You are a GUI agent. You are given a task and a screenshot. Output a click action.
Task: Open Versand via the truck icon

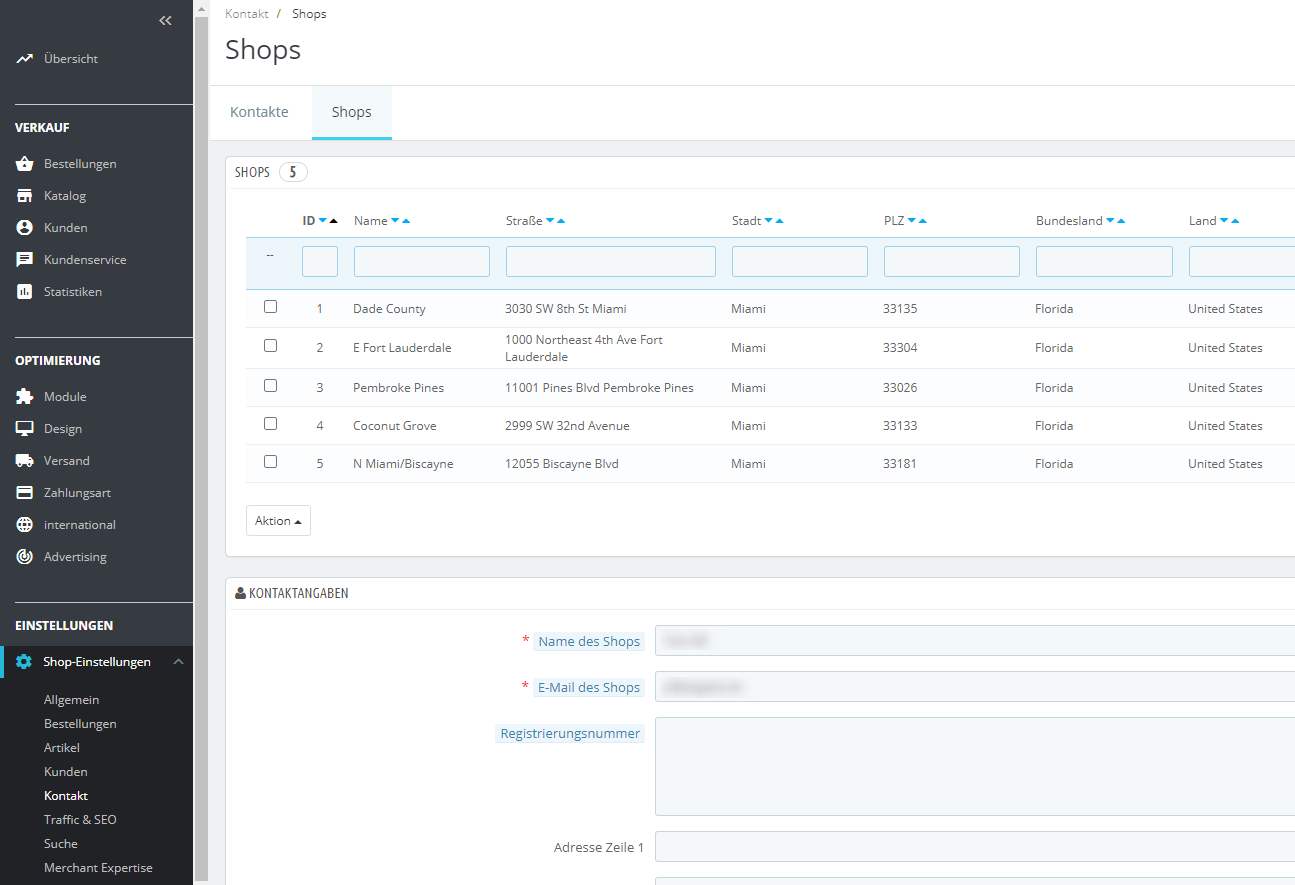(x=25, y=461)
